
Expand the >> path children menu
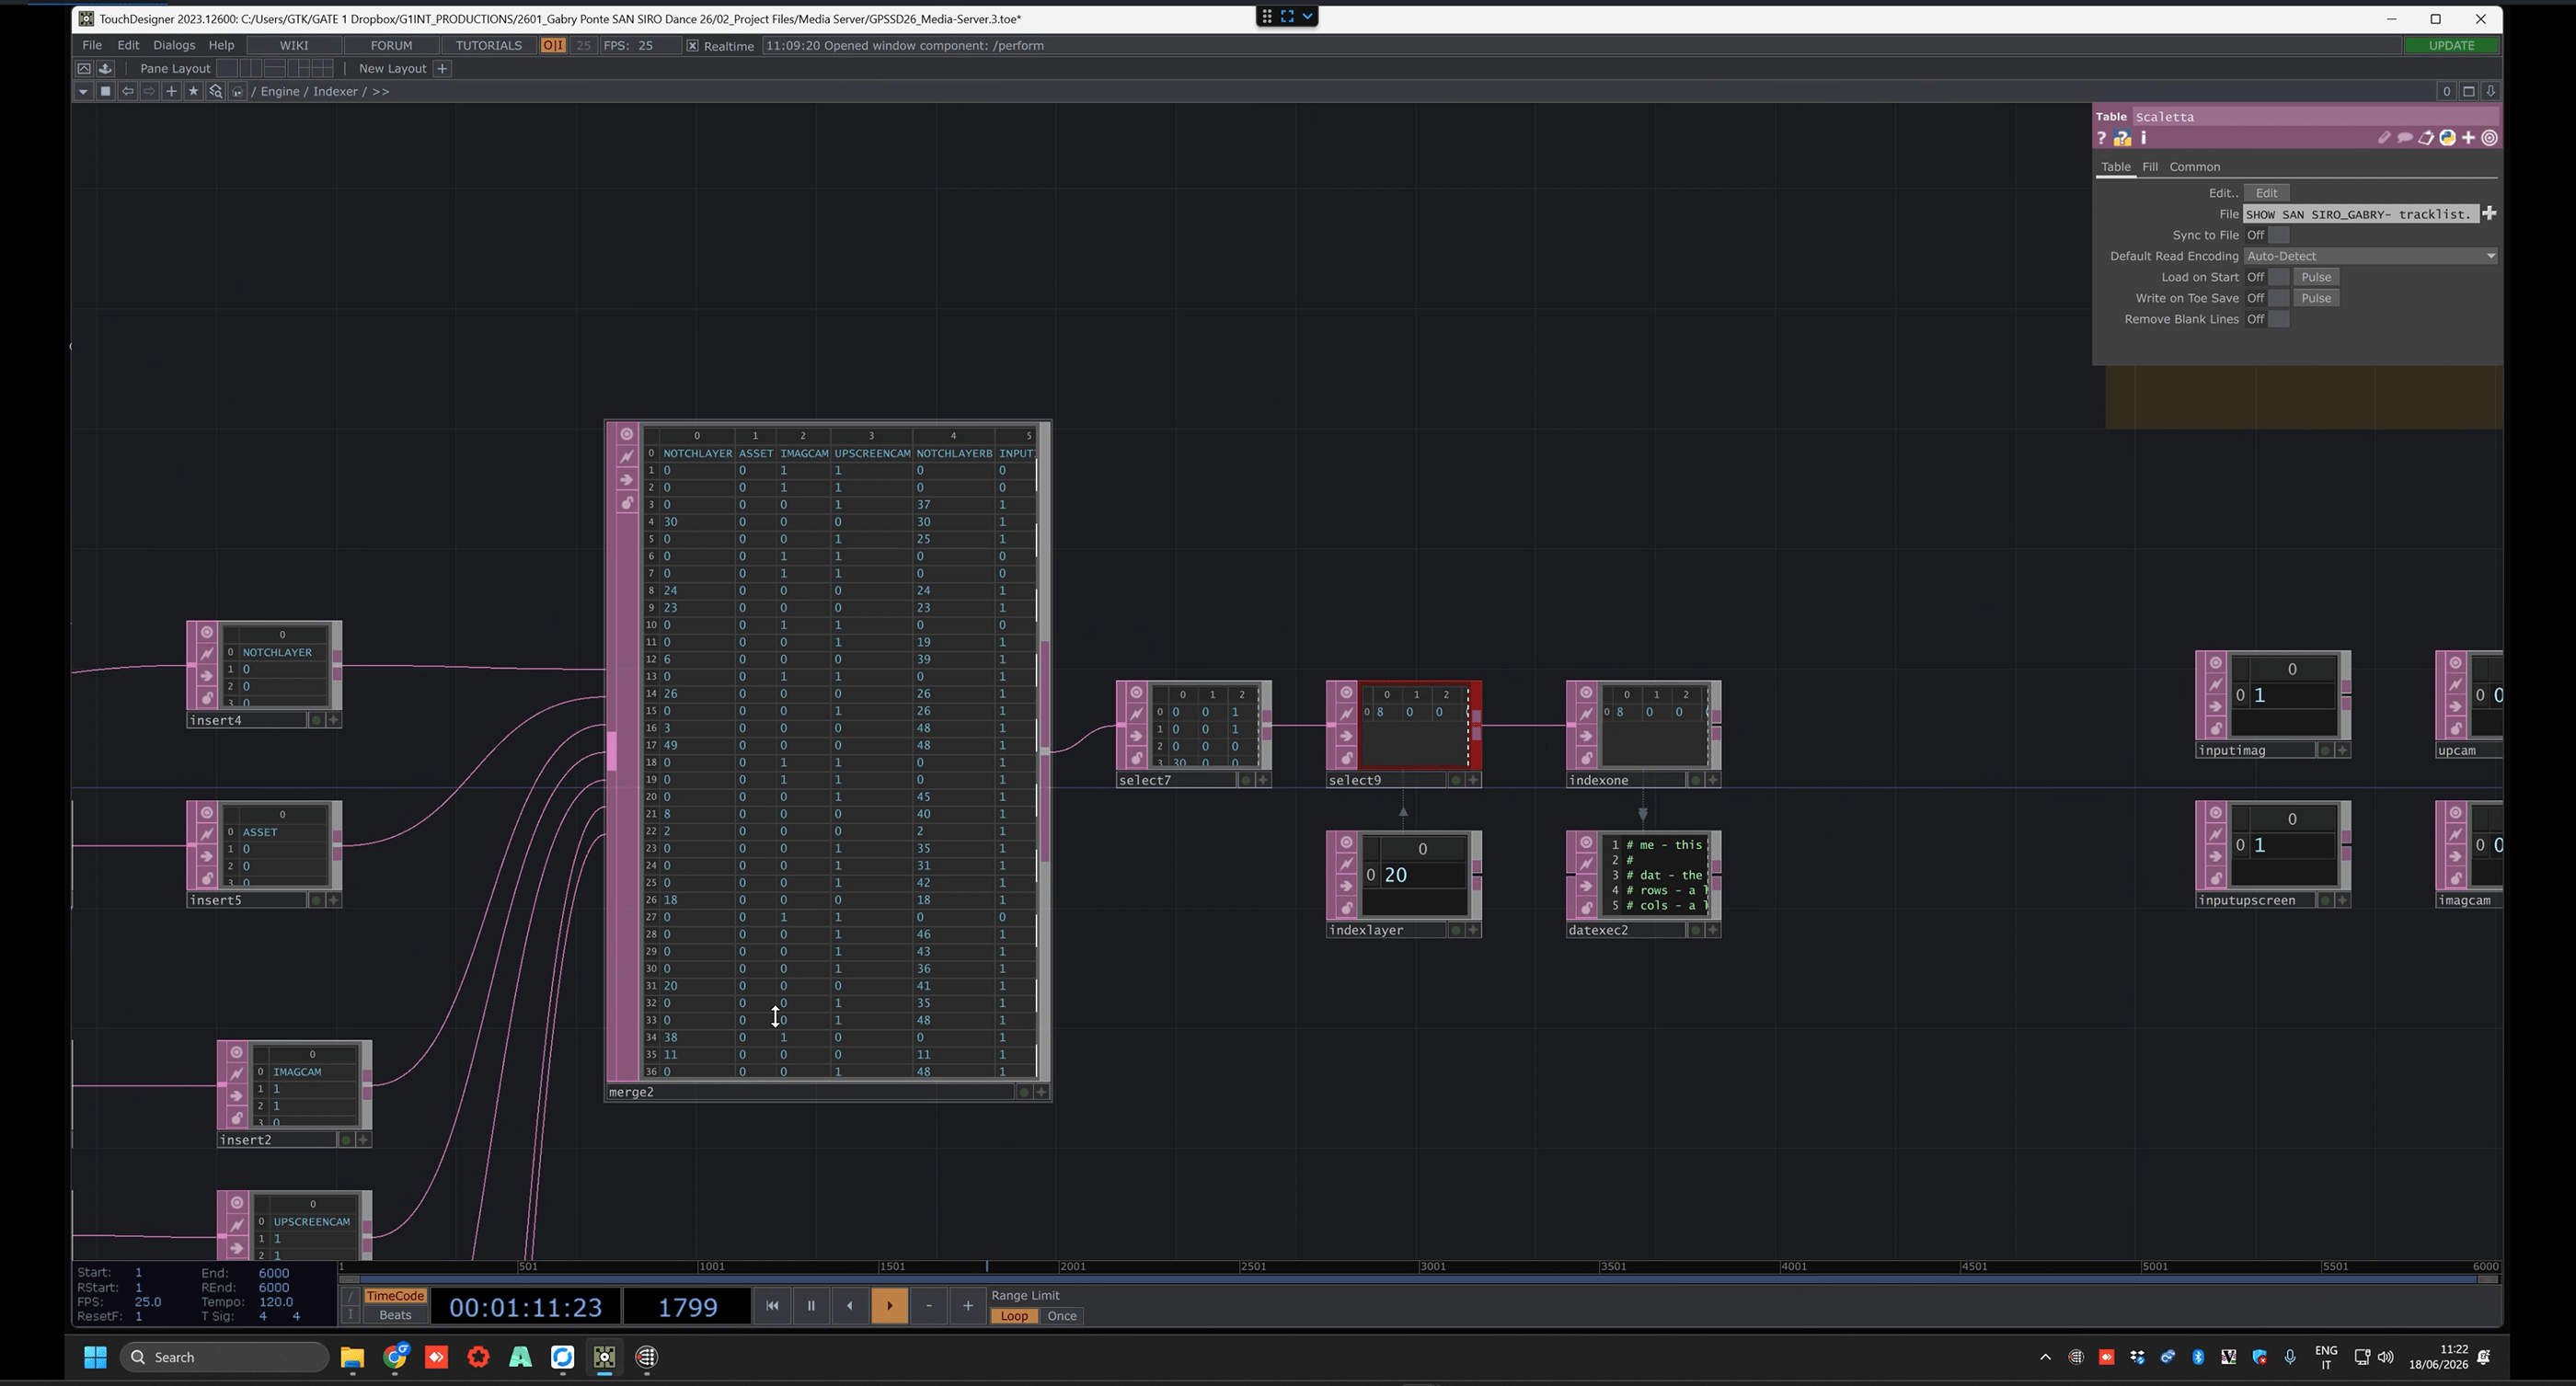(380, 91)
